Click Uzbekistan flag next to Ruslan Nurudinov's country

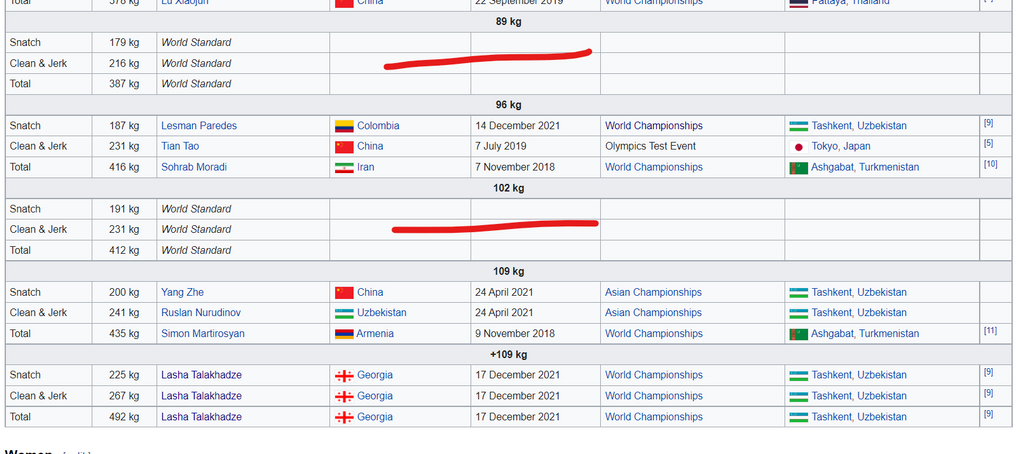click(x=344, y=313)
